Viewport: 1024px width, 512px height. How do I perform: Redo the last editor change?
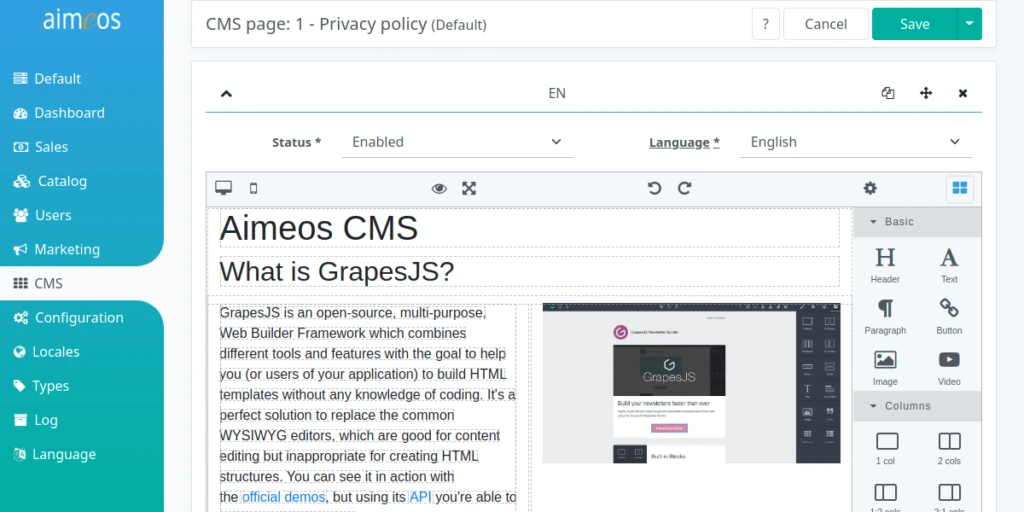click(684, 189)
